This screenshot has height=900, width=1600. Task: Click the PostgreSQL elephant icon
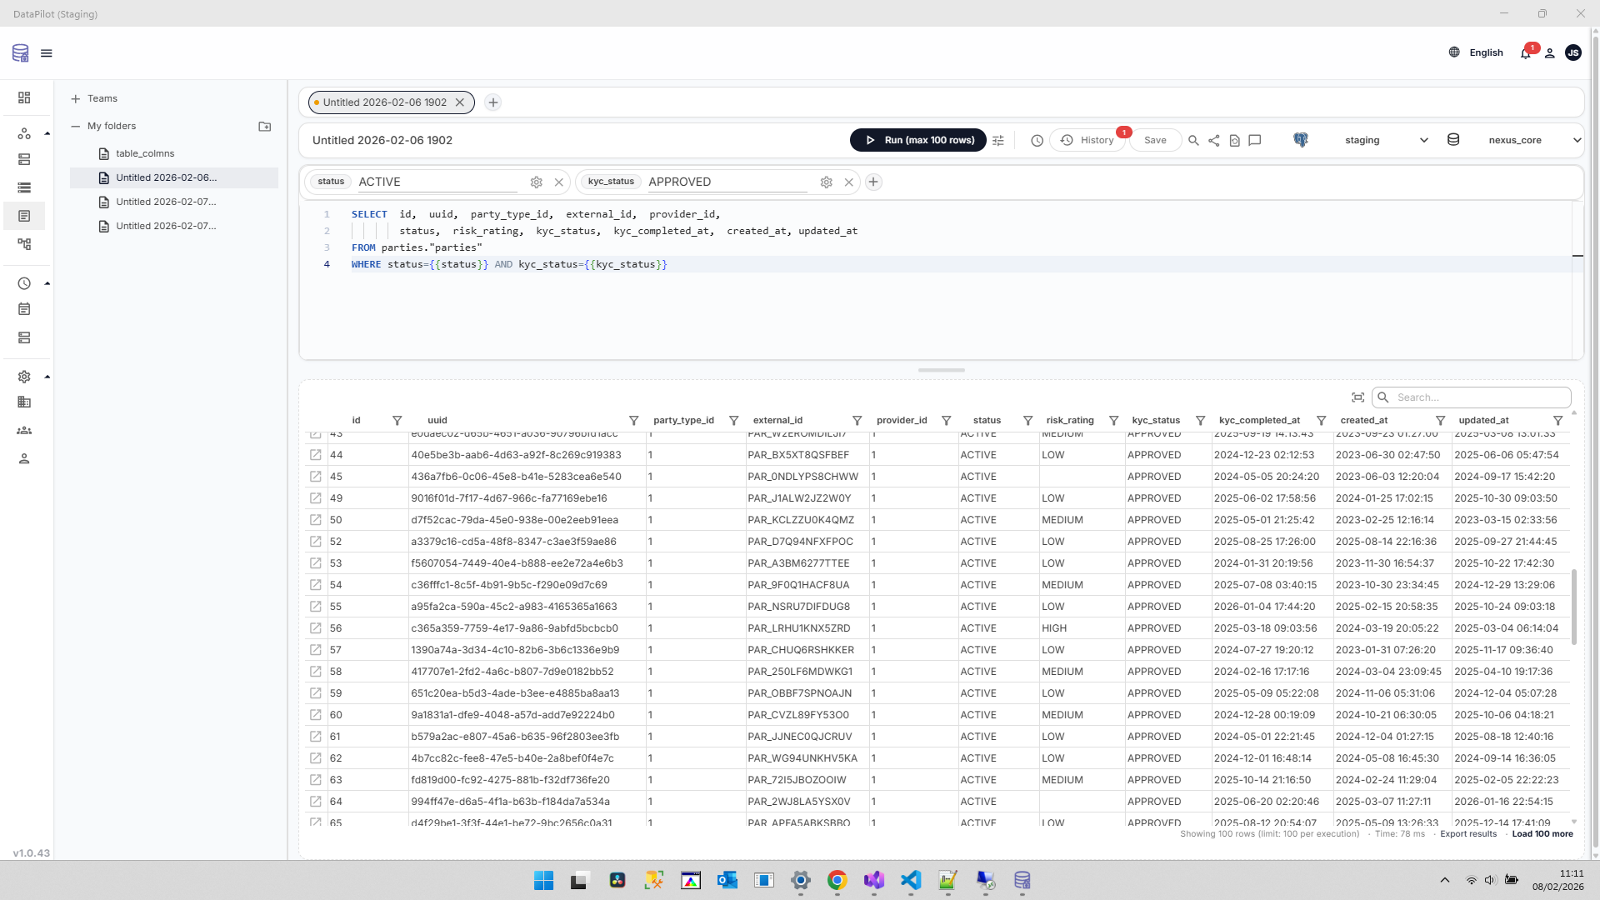coord(1299,140)
